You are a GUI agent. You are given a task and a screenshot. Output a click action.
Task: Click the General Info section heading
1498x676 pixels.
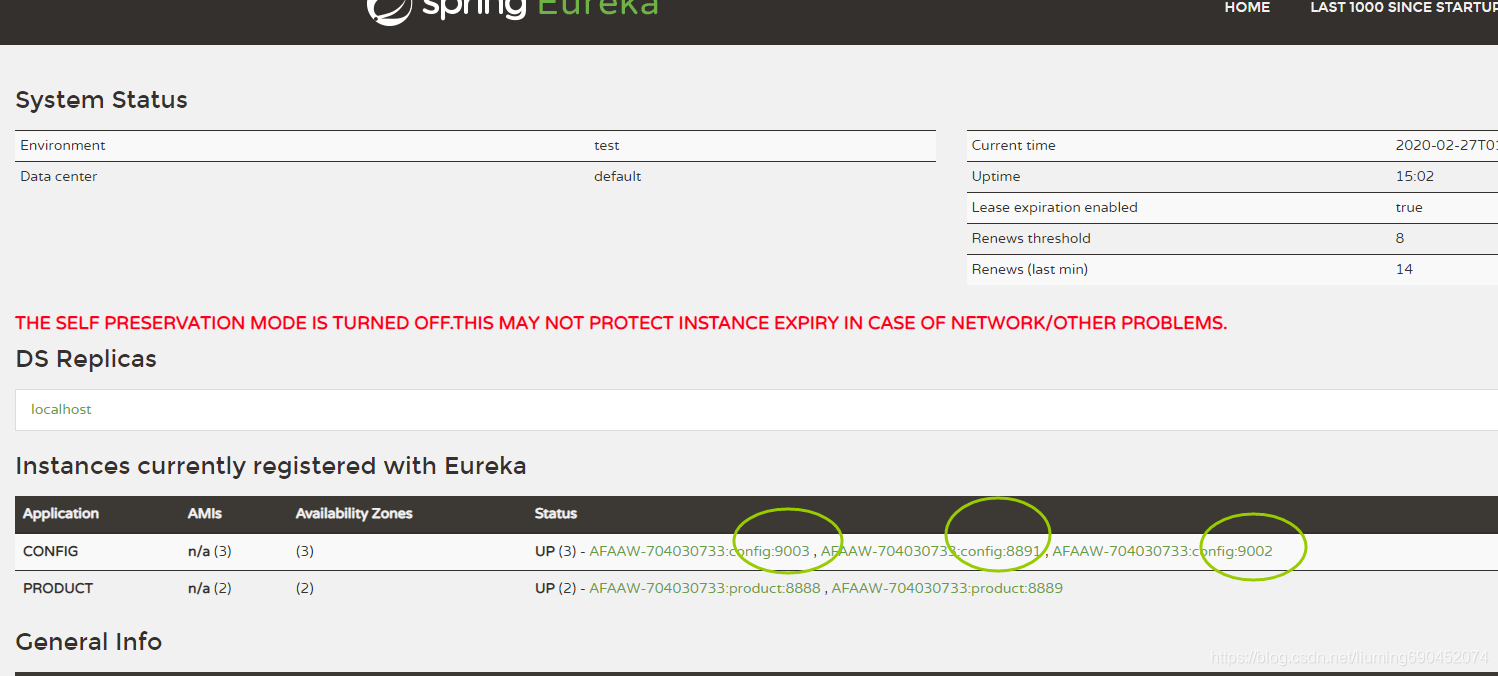(x=88, y=641)
